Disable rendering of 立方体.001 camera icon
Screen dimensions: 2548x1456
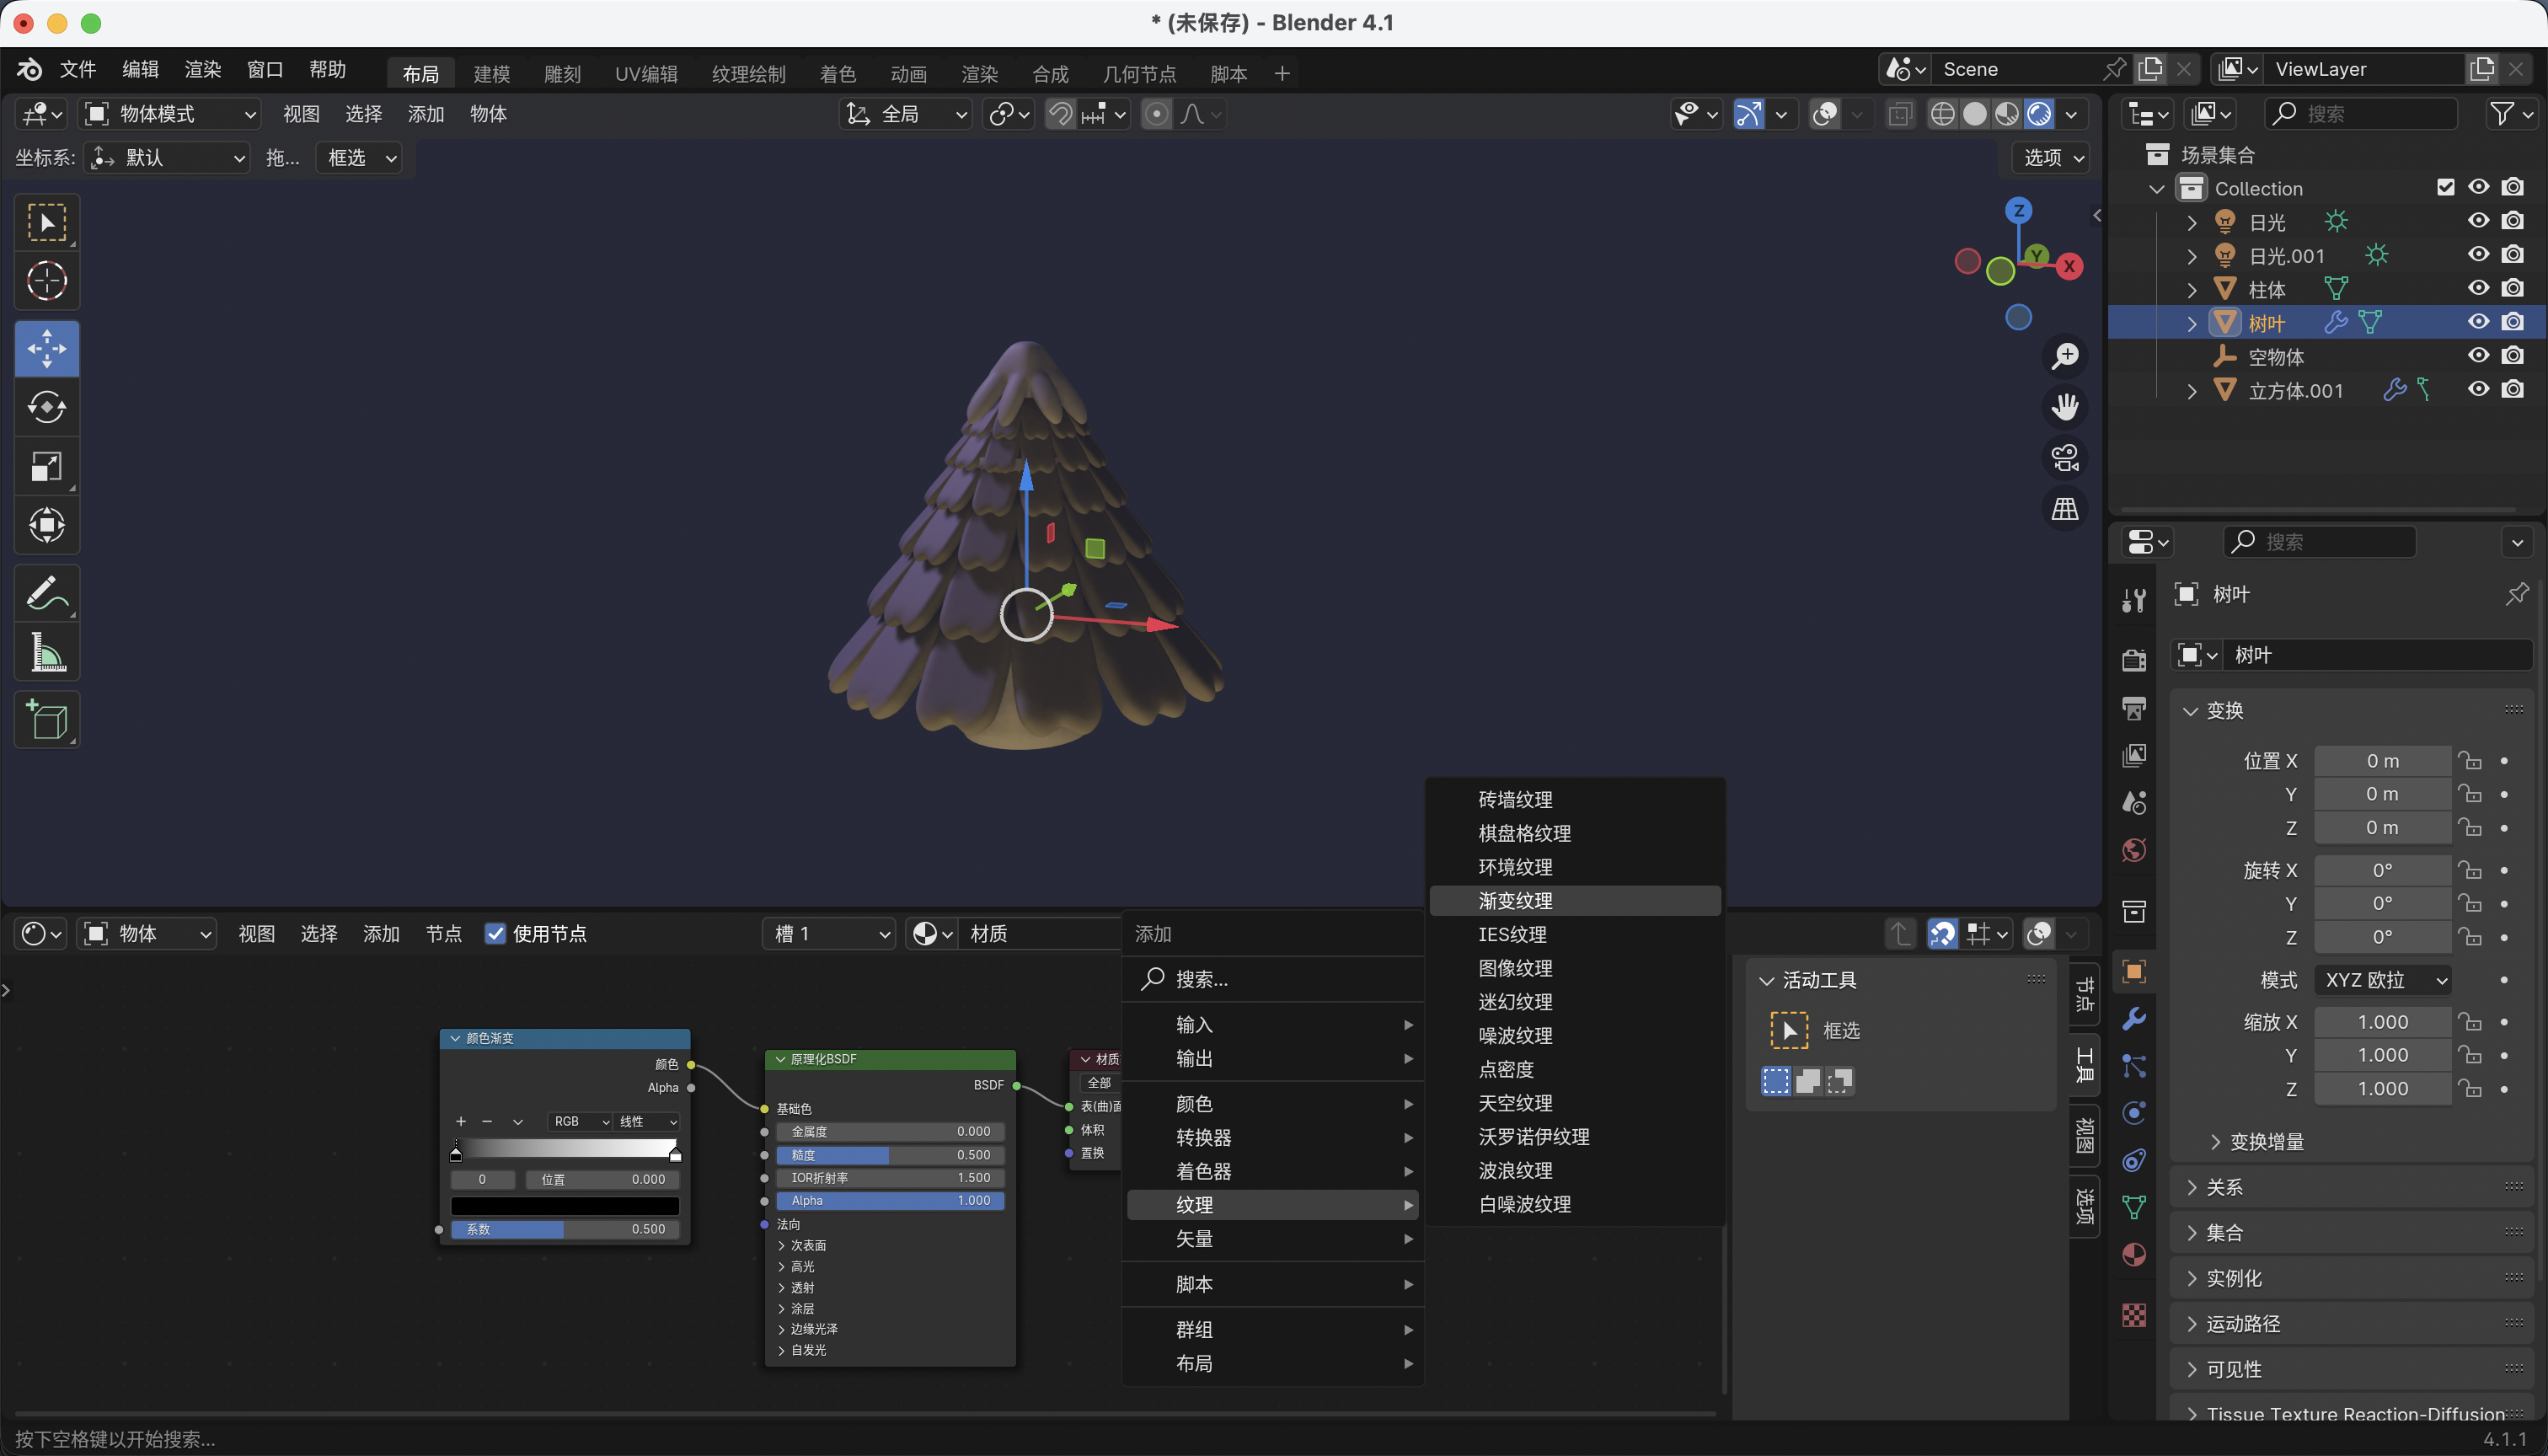point(2513,390)
